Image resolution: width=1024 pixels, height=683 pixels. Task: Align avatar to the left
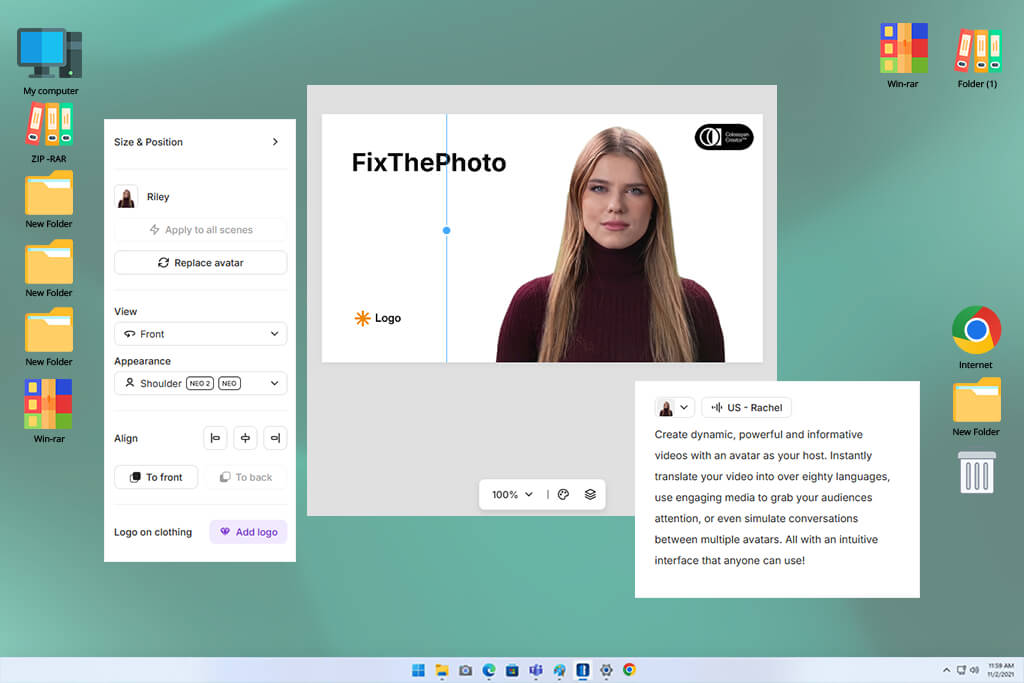pos(215,438)
